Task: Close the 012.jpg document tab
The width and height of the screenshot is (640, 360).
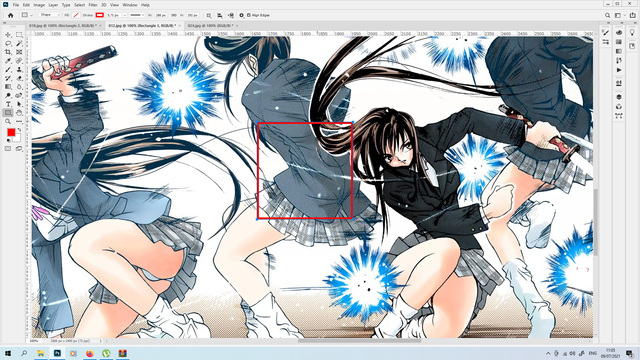Action: coord(180,25)
